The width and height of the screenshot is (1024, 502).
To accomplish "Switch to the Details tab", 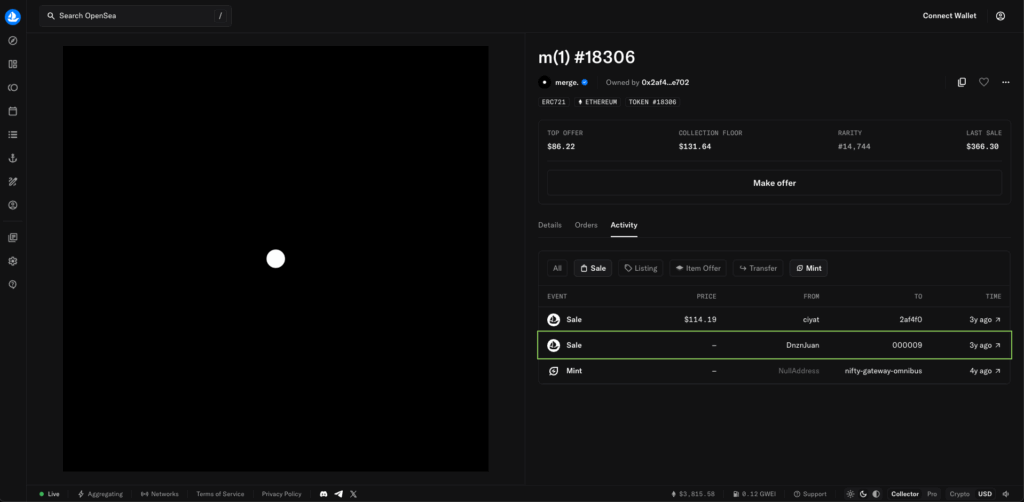I will [x=550, y=225].
